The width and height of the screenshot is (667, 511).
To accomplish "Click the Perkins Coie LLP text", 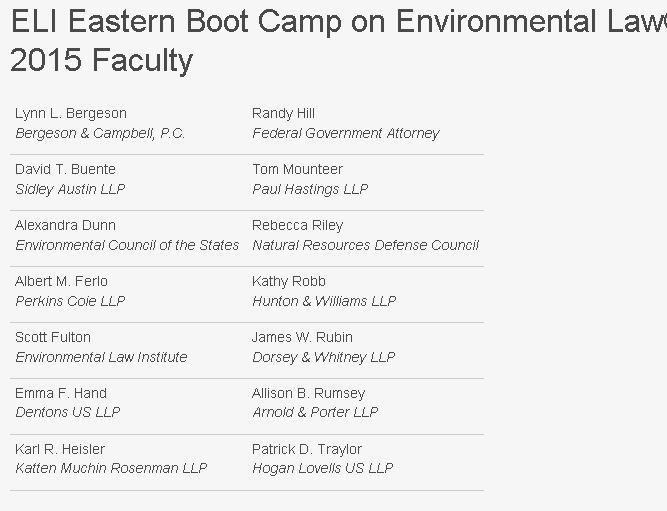I will coord(70,301).
